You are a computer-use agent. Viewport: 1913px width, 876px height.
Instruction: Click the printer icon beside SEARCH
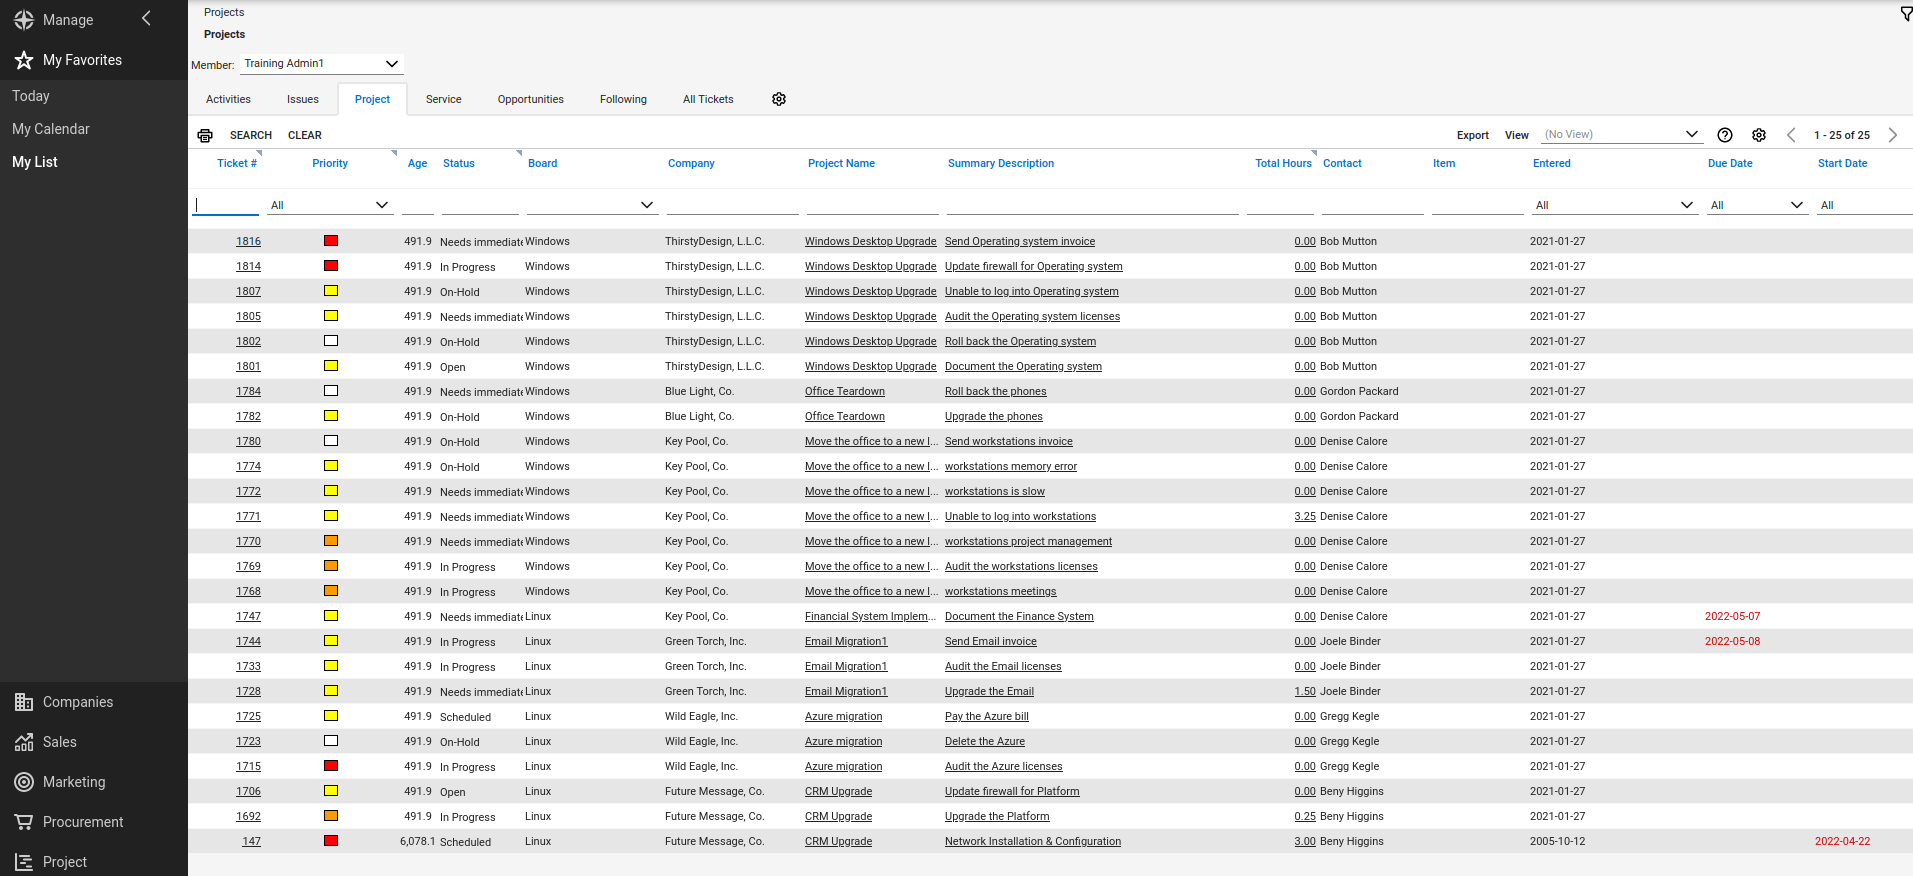(205, 135)
